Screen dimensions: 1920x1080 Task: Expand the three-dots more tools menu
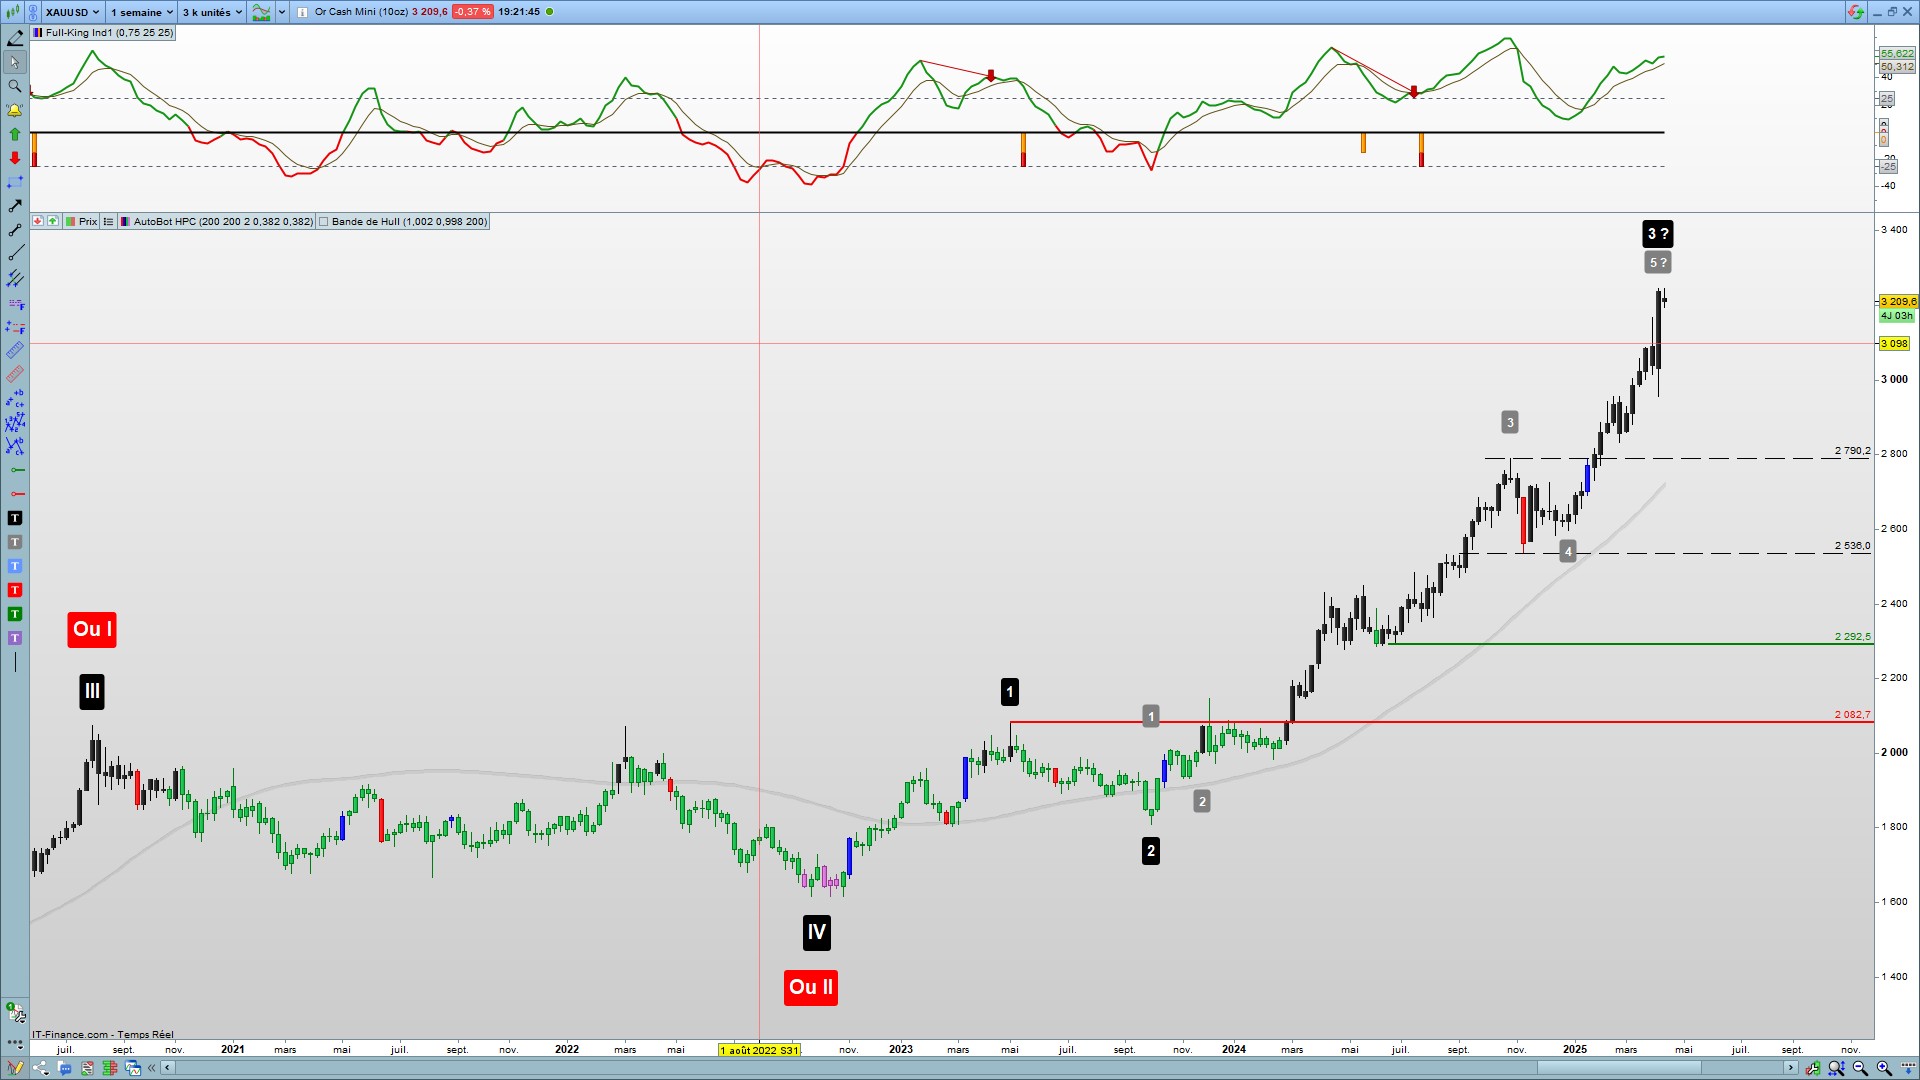click(x=15, y=1043)
